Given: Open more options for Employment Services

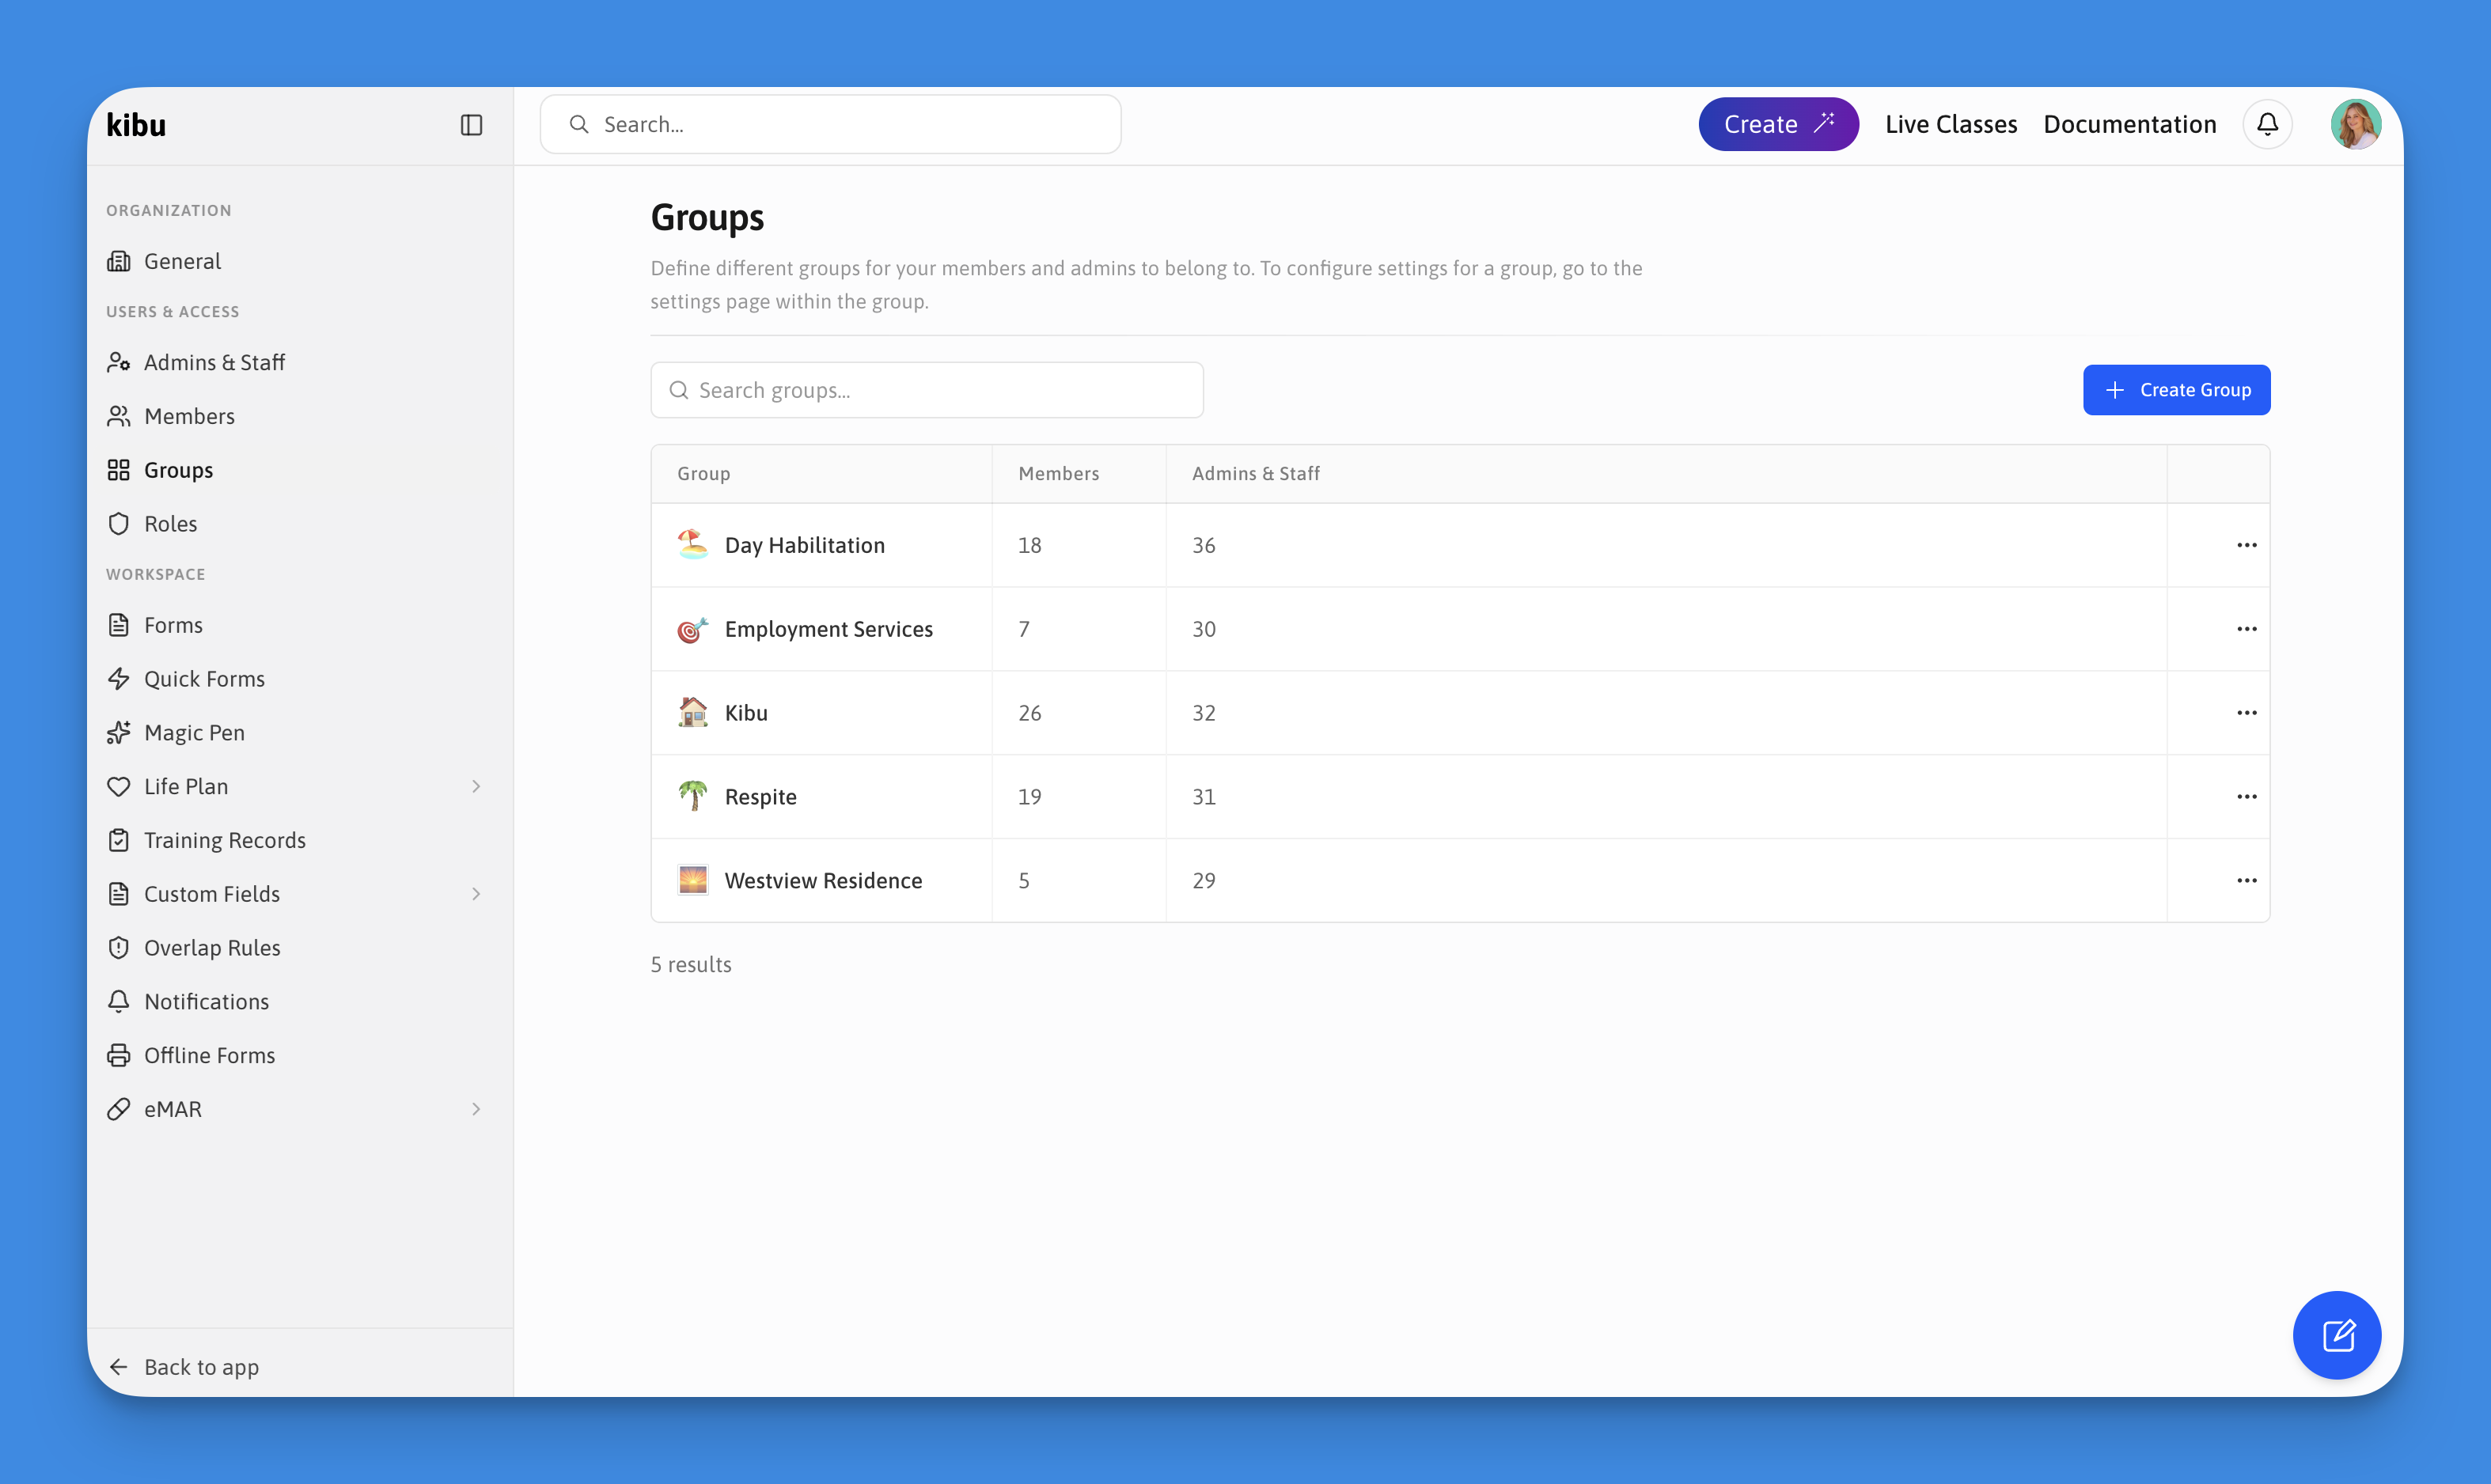Looking at the screenshot, I should [2246, 629].
